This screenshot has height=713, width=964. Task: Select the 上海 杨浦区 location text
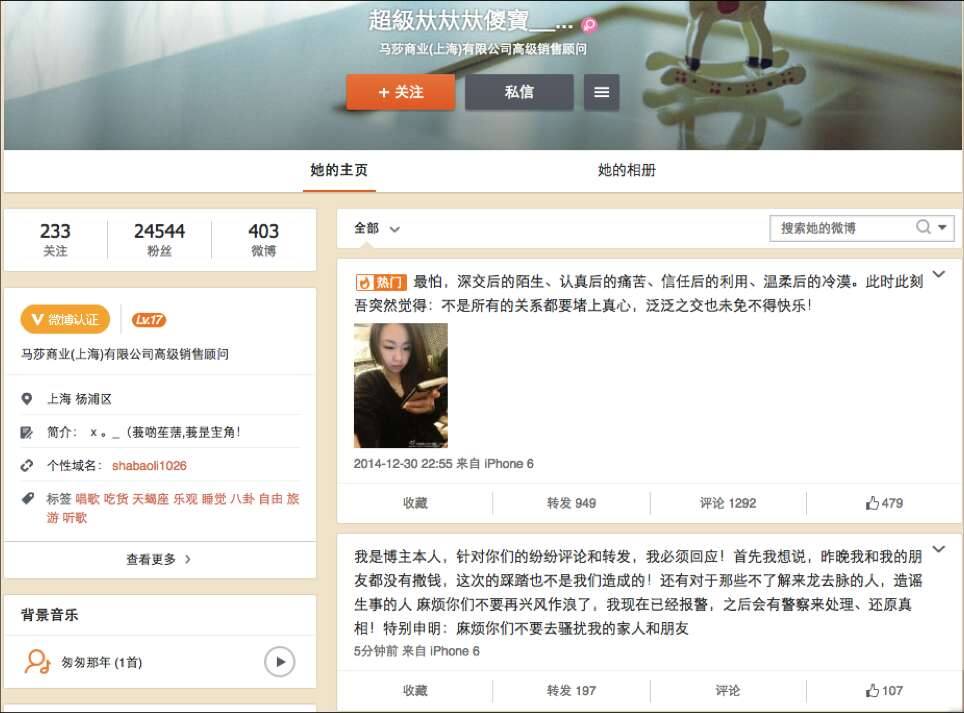[79, 400]
